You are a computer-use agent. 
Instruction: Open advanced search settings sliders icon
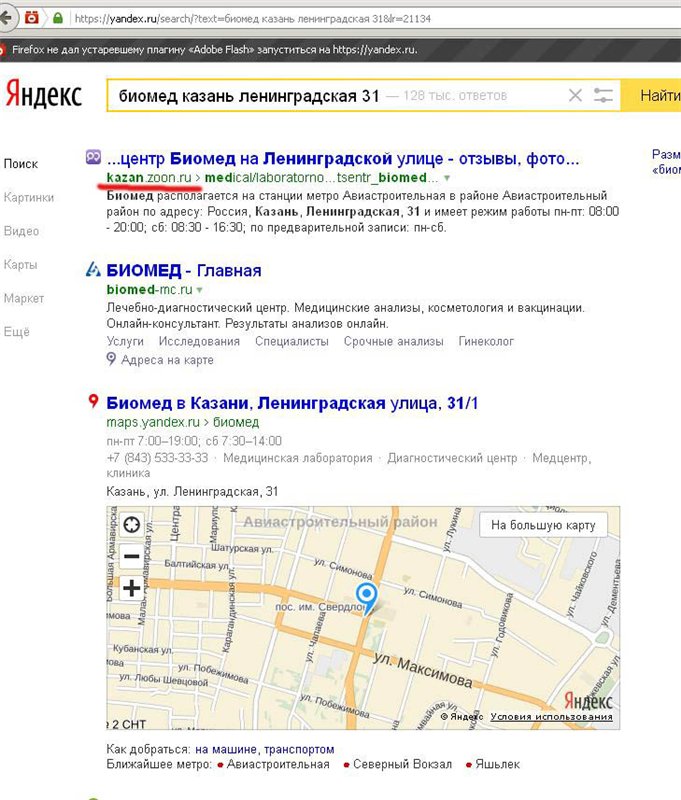point(603,95)
